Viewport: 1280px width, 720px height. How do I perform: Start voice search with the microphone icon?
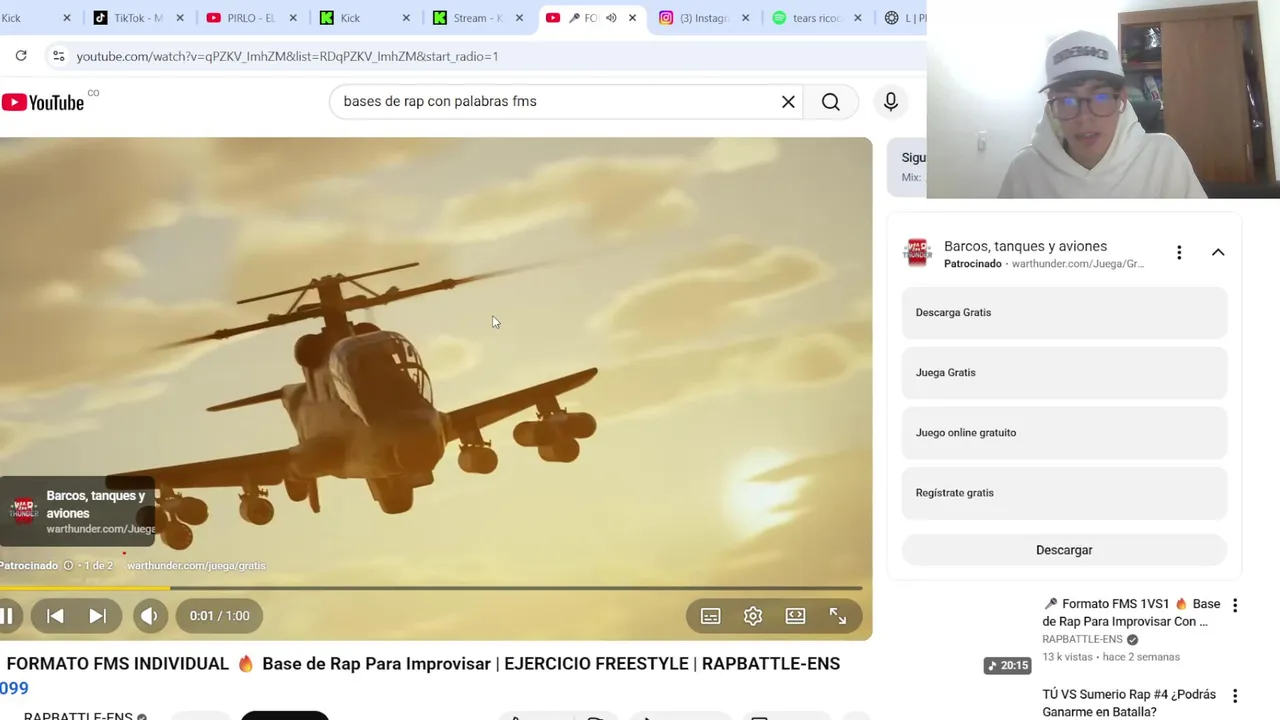click(890, 101)
